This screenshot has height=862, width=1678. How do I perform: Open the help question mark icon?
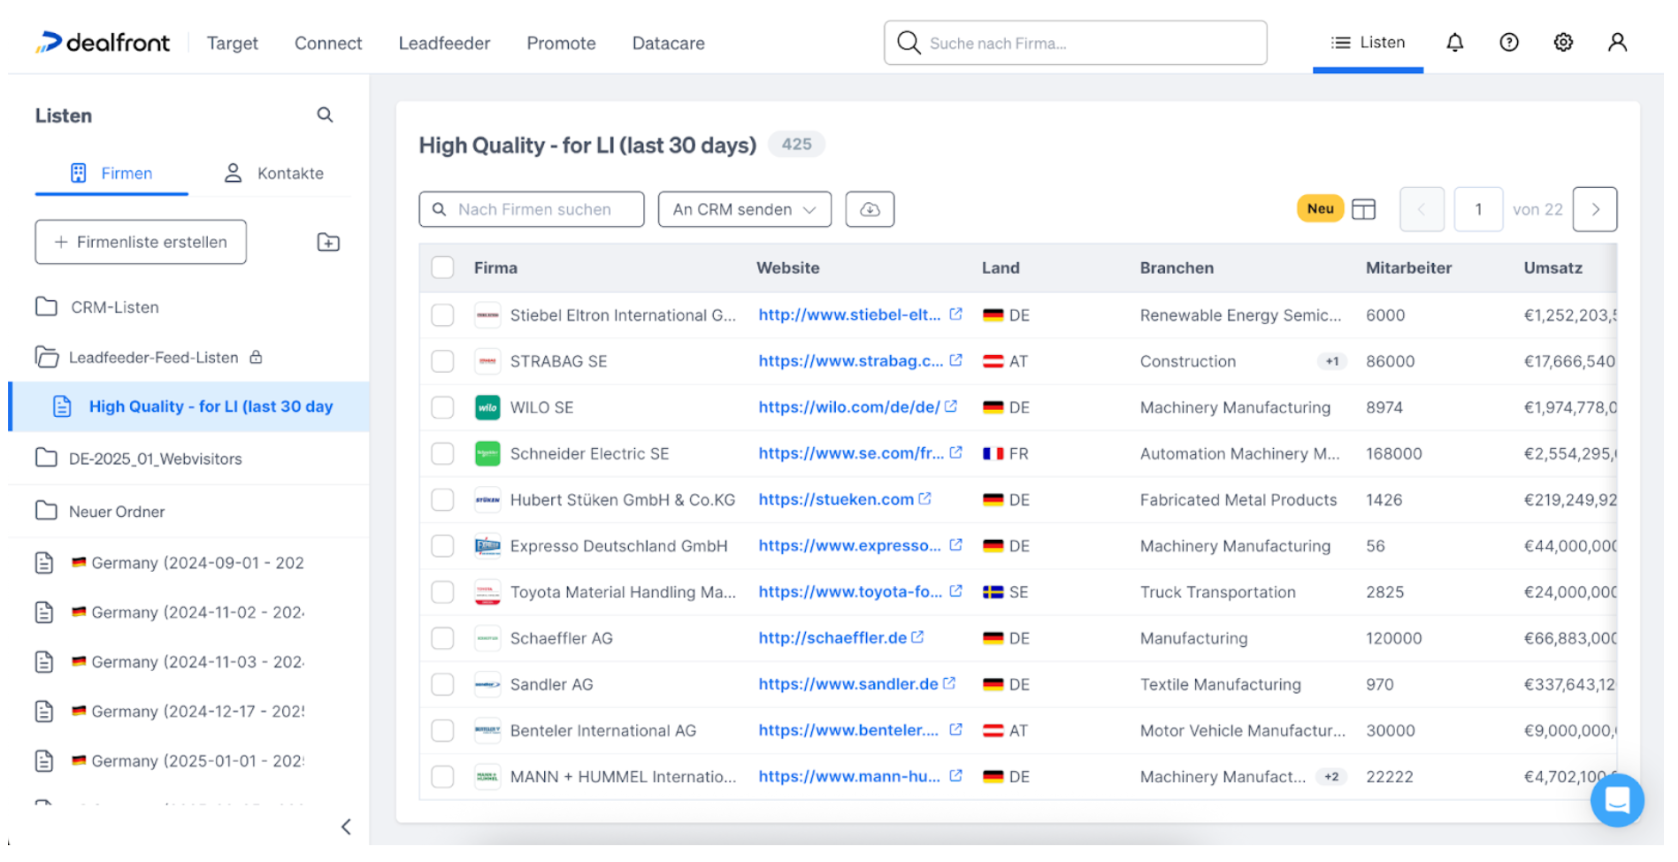pyautogui.click(x=1509, y=42)
